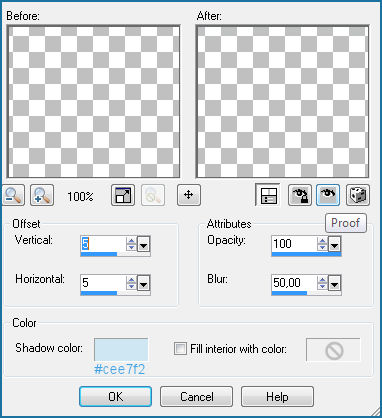The image size is (382, 418).
Task: Pick the light blue Shadow color swatch
Action: pyautogui.click(x=121, y=349)
